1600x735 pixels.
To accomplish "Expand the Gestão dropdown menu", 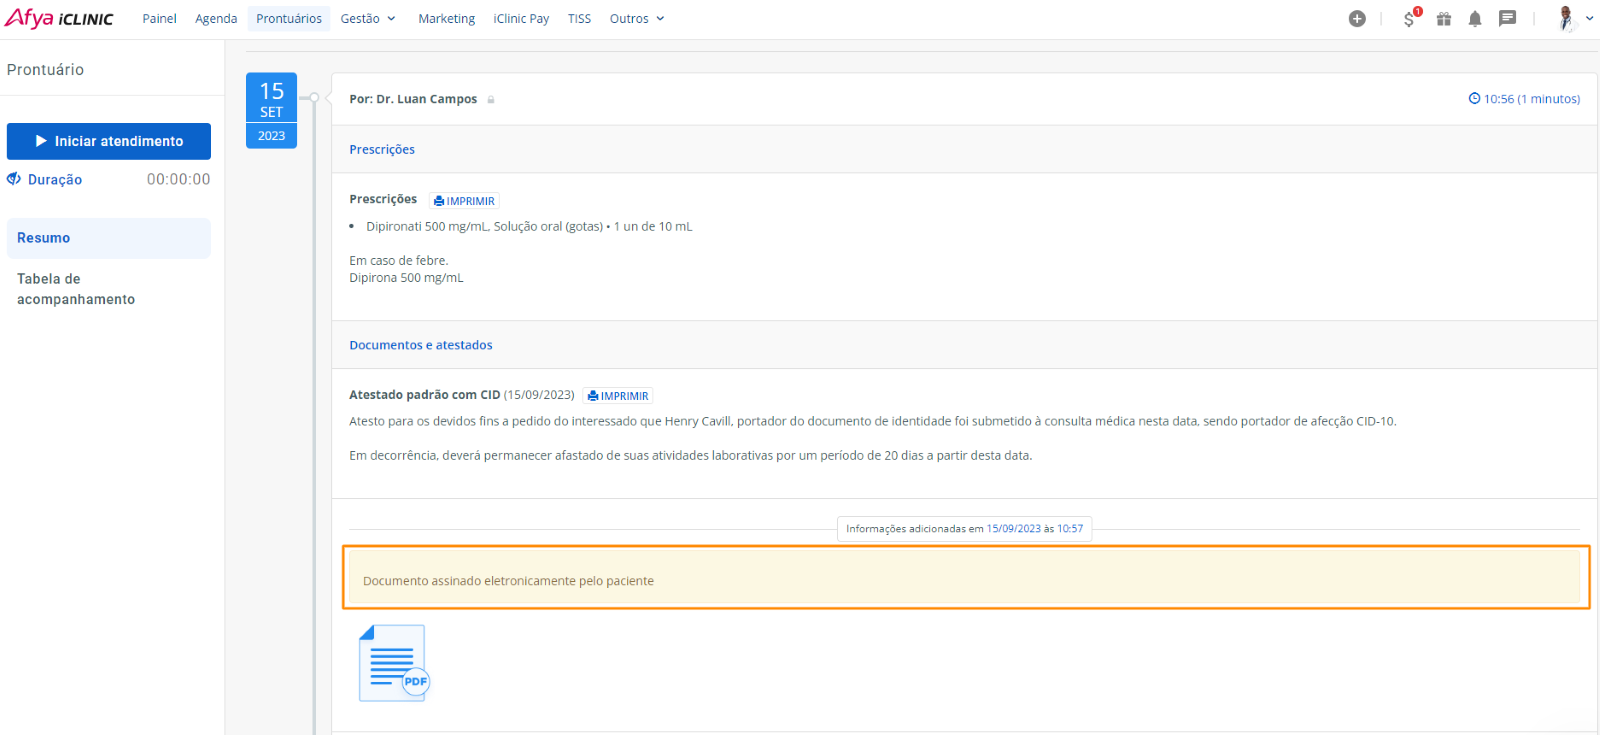I will [x=367, y=19].
